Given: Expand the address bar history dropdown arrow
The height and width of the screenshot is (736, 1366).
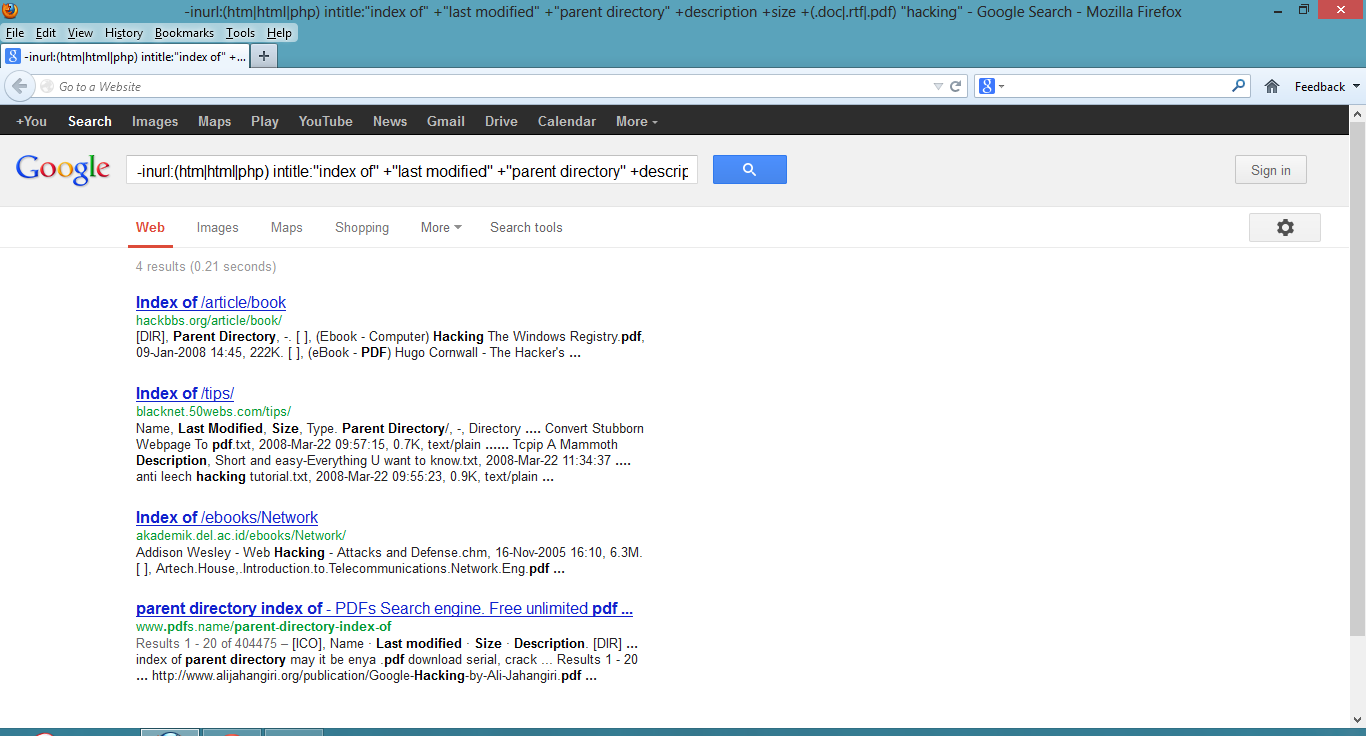Looking at the screenshot, I should [x=938, y=87].
